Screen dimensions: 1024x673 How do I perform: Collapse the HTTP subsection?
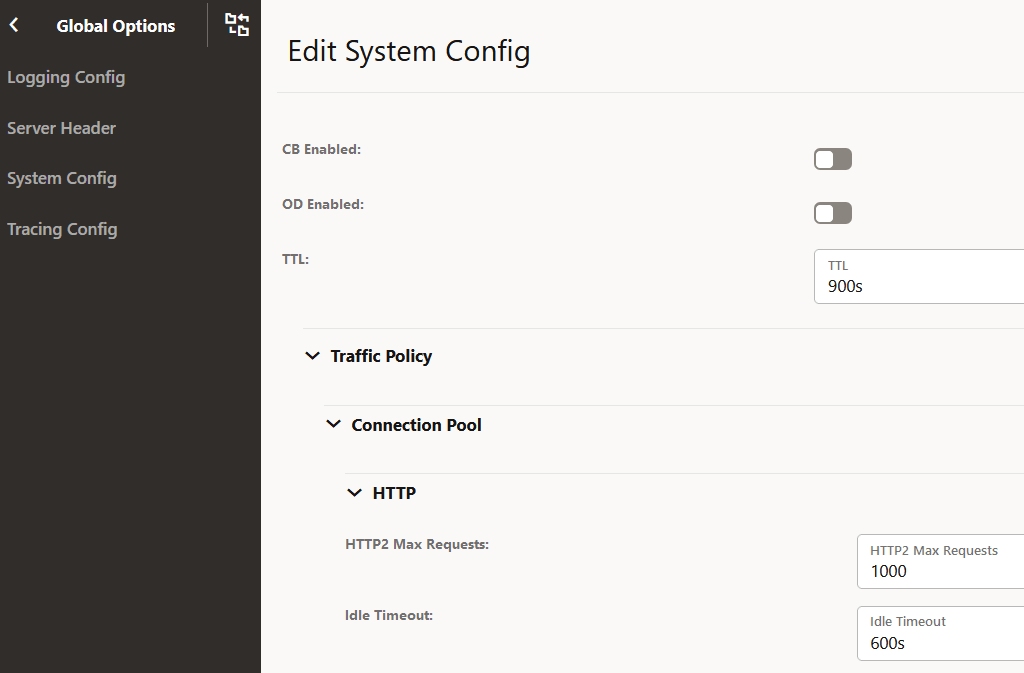coord(354,492)
